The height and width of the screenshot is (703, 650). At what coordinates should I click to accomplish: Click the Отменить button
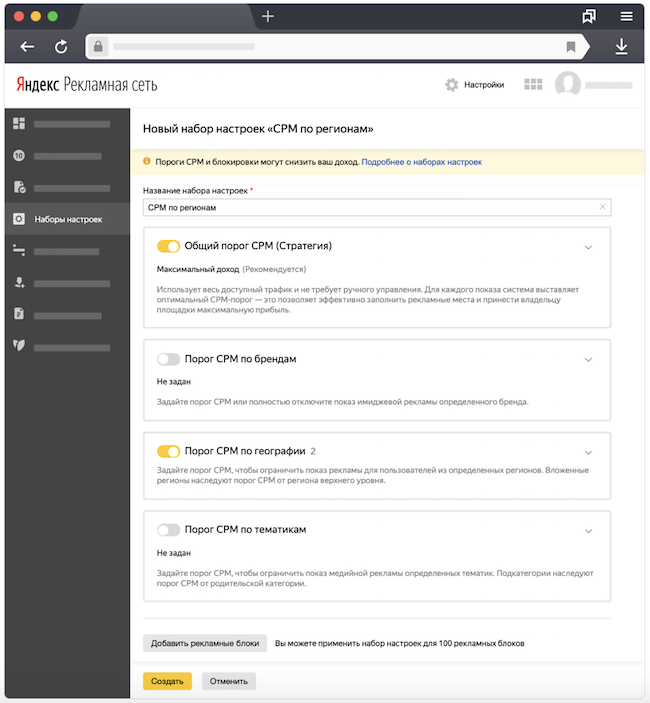click(229, 681)
